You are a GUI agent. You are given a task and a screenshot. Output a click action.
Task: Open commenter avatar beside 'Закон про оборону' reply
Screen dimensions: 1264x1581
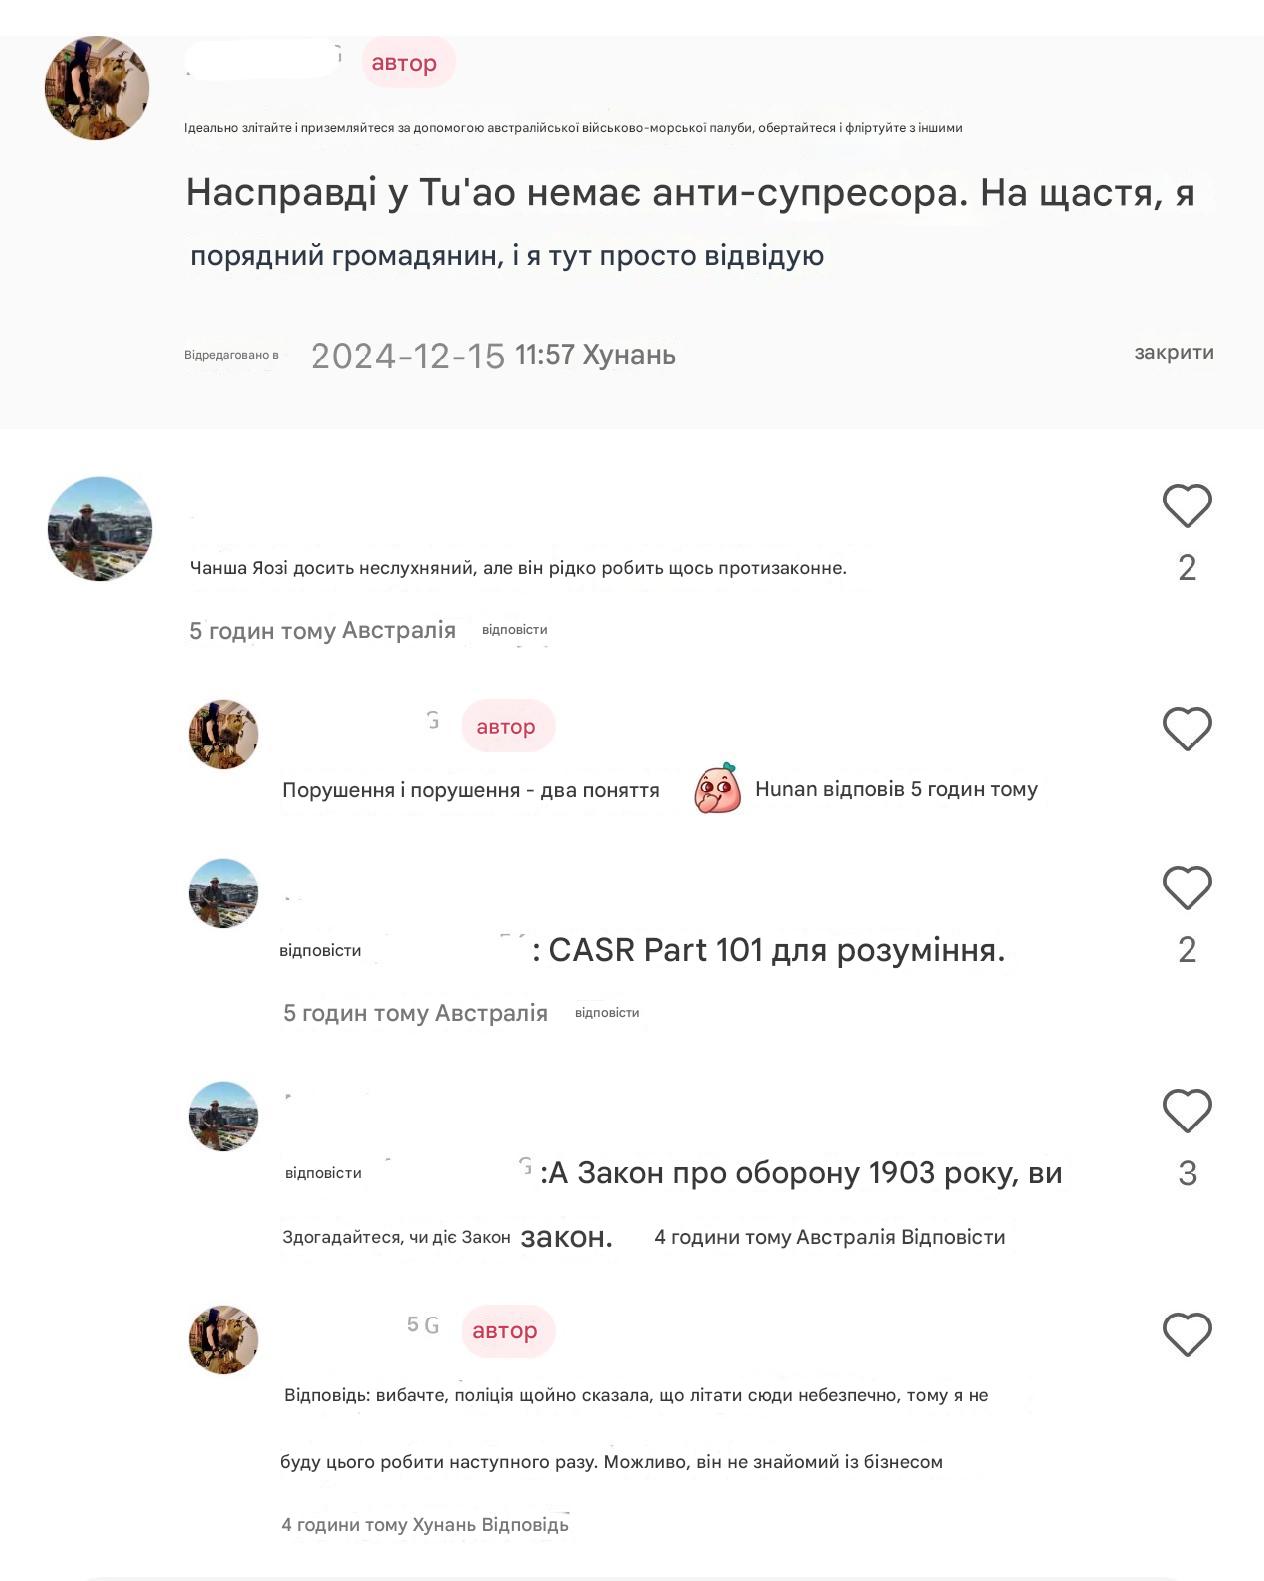click(224, 1116)
